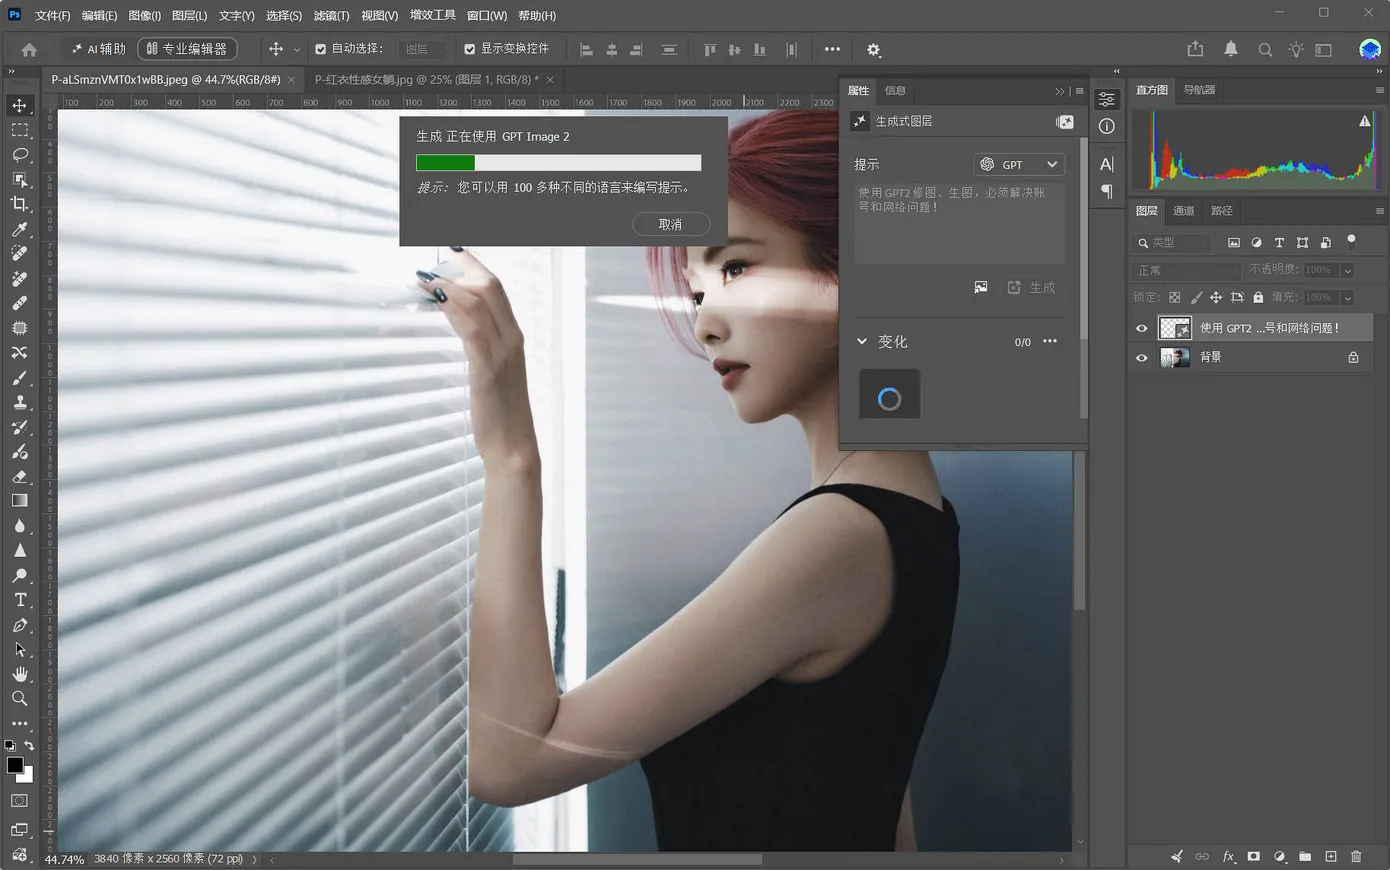Switch to the 导航器 tab
Image resolution: width=1390 pixels, height=870 pixels.
[x=1200, y=90]
